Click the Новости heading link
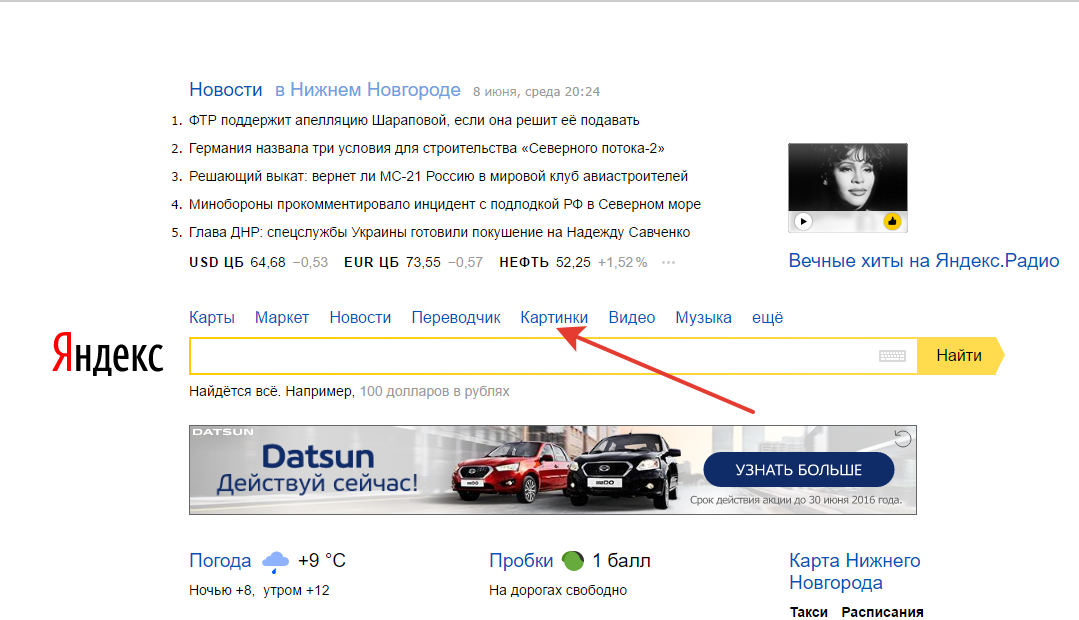This screenshot has width=1079, height=620. point(226,89)
